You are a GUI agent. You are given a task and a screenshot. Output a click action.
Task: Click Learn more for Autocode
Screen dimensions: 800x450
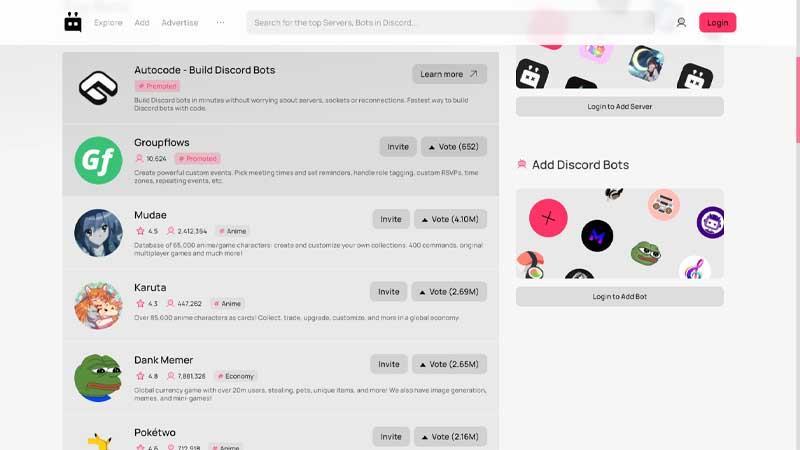(449, 74)
